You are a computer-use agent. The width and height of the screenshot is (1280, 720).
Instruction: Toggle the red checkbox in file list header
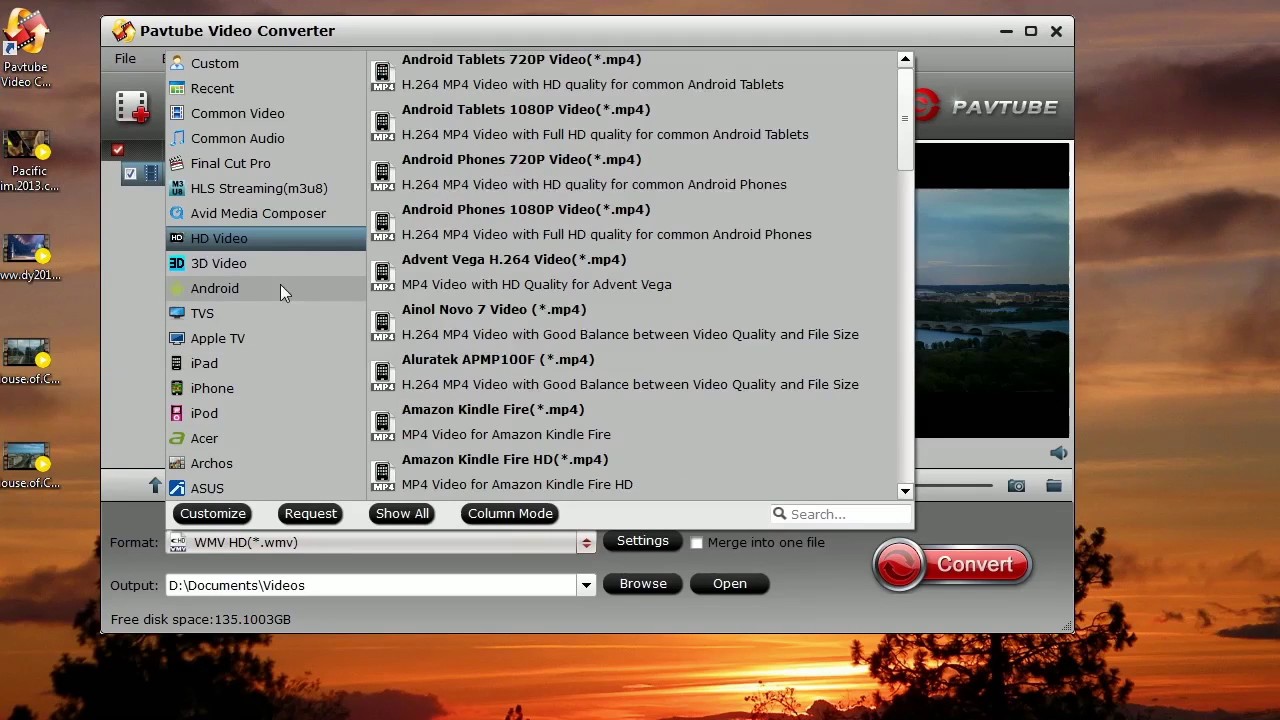coord(118,150)
